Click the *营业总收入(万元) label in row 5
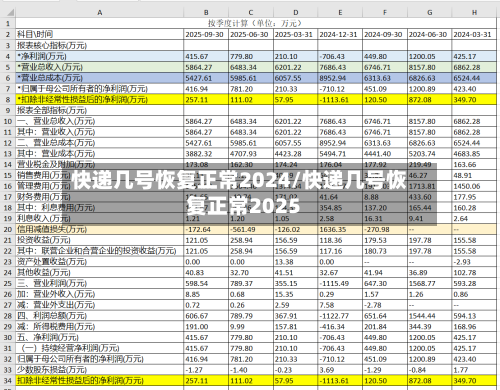 [50, 67]
